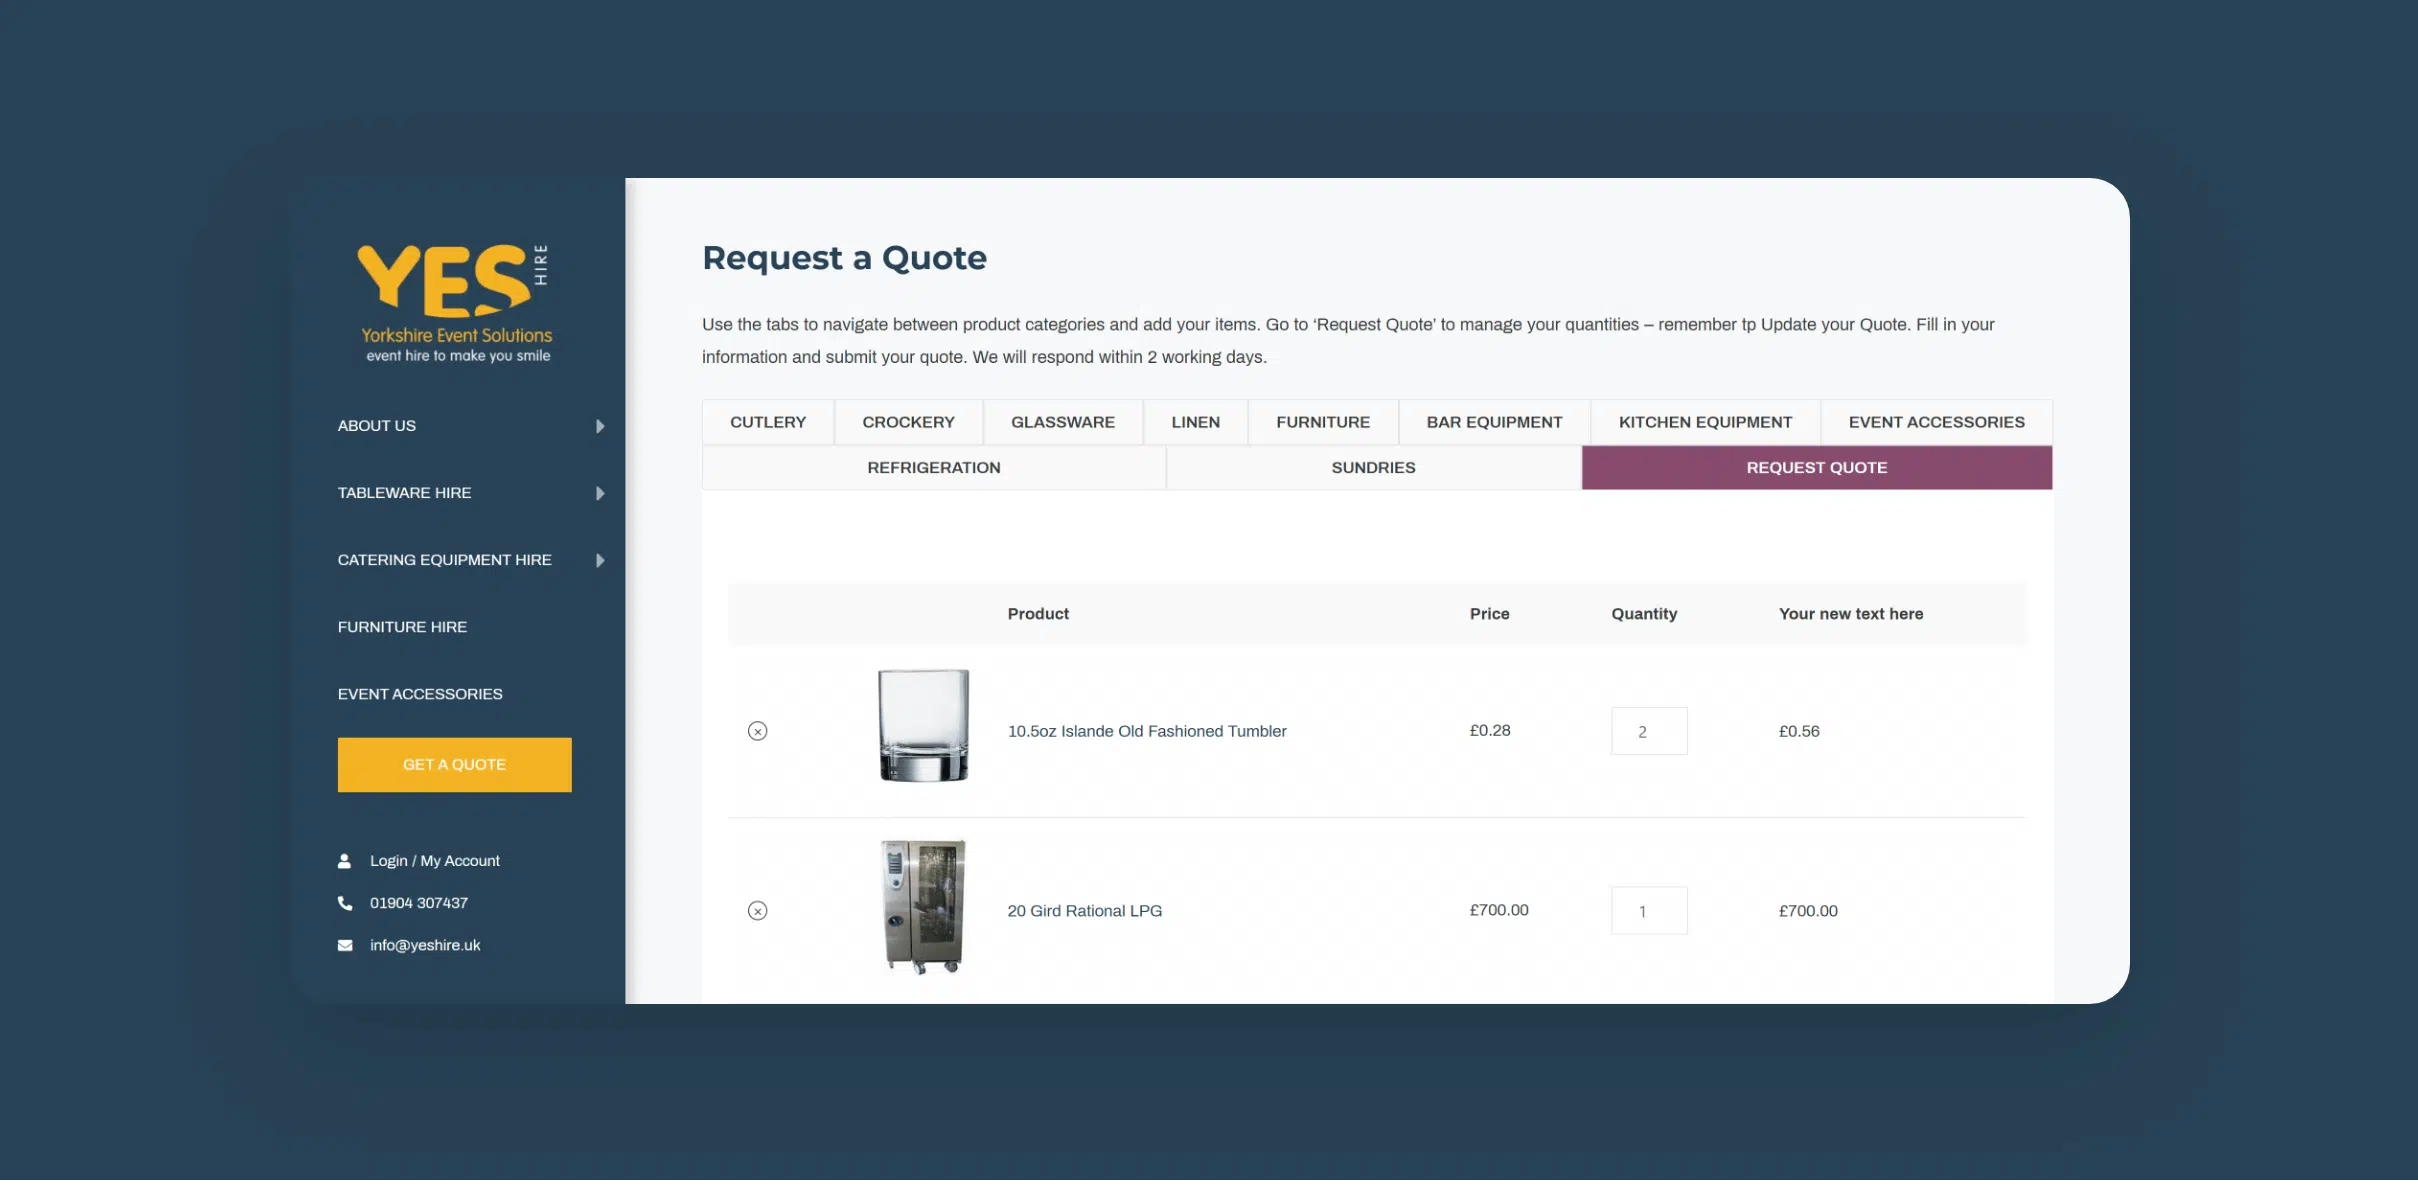Click the user icon beside Login
This screenshot has width=2418, height=1204.
tap(345, 861)
